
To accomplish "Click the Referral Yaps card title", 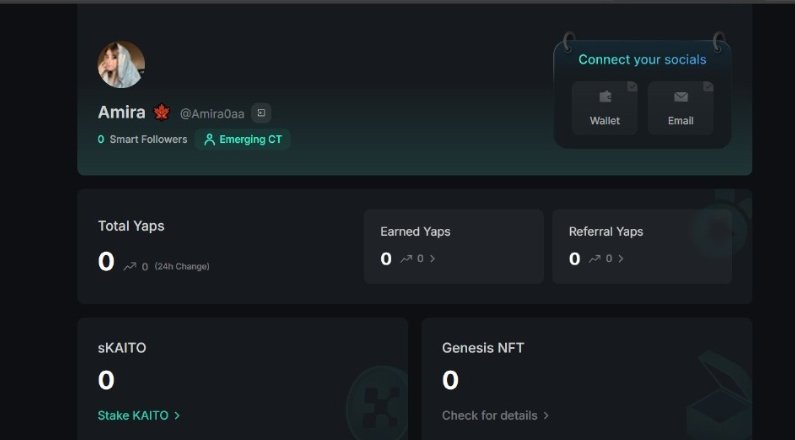I will [606, 232].
